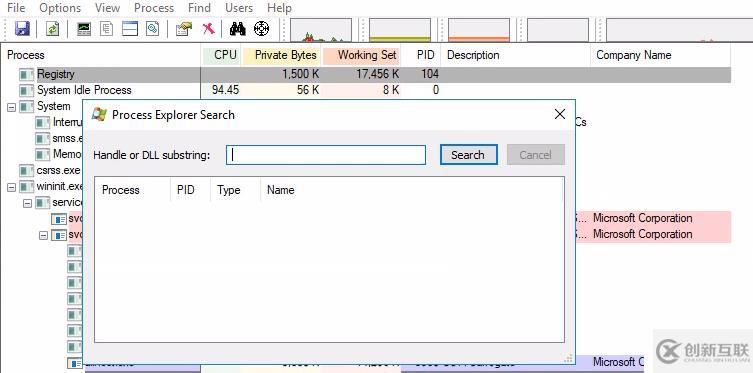Click the Search button in the dialog
Viewport: 753px width, 373px height.
tap(468, 155)
